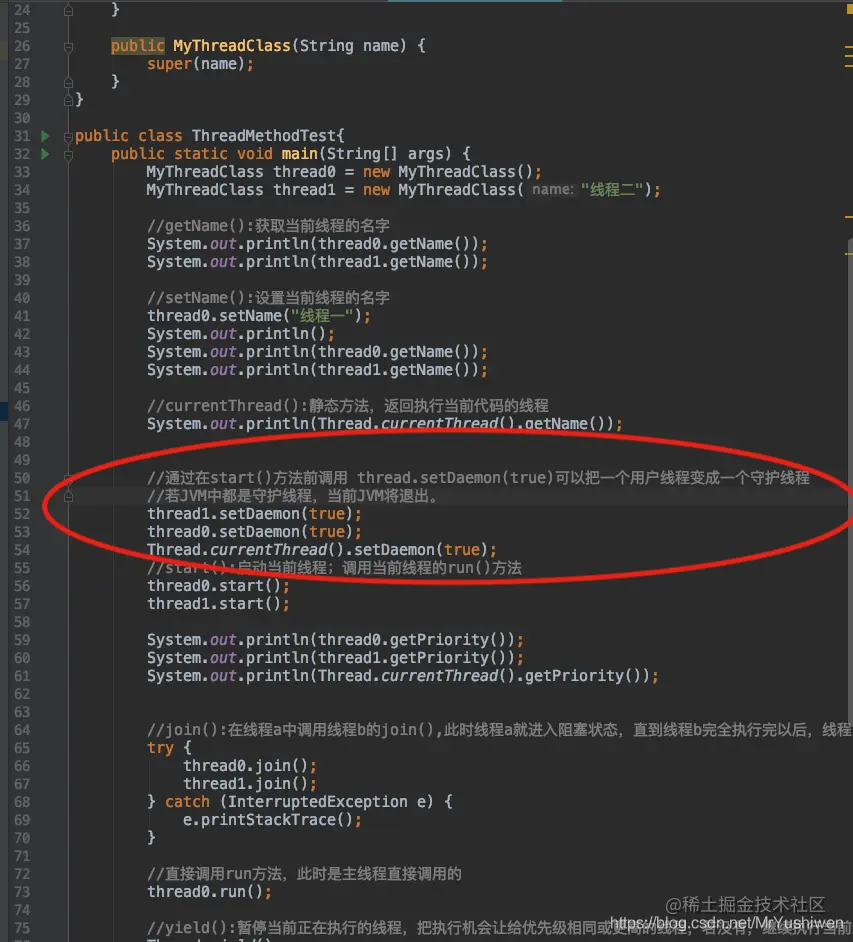
Task: Click thread1.join() statement
Action: tap(249, 784)
